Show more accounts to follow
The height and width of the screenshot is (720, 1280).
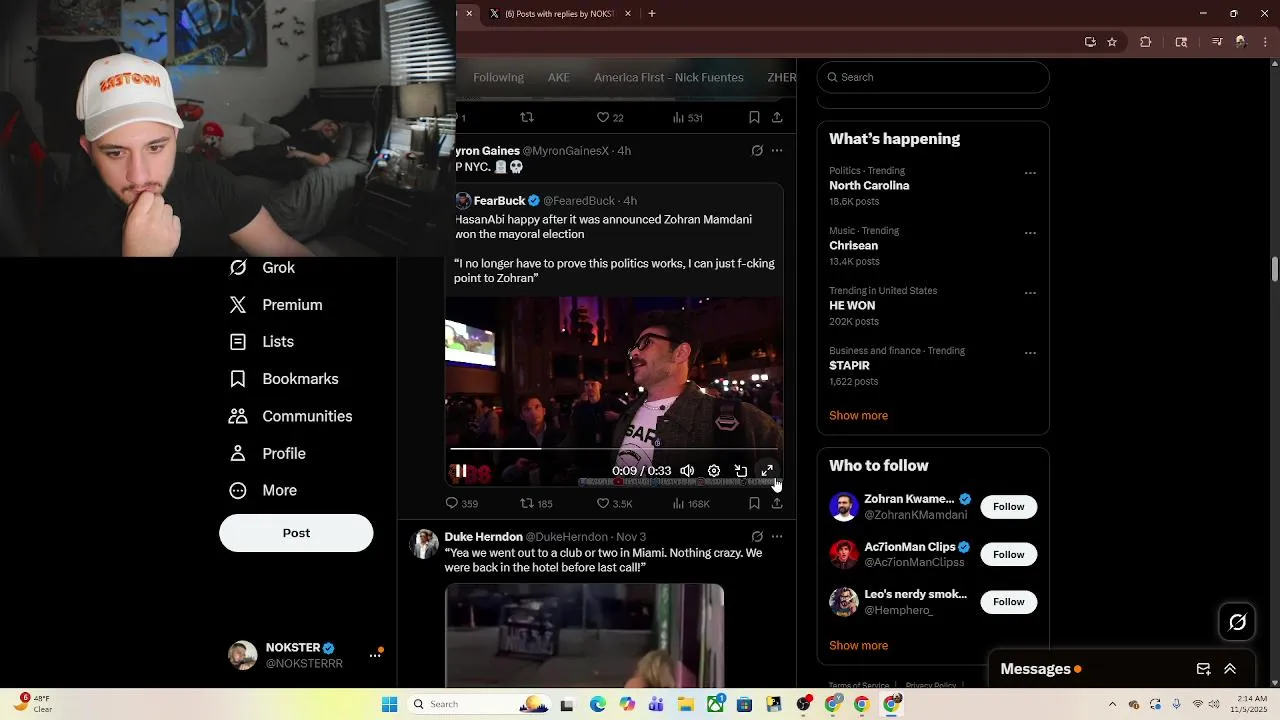[858, 646]
